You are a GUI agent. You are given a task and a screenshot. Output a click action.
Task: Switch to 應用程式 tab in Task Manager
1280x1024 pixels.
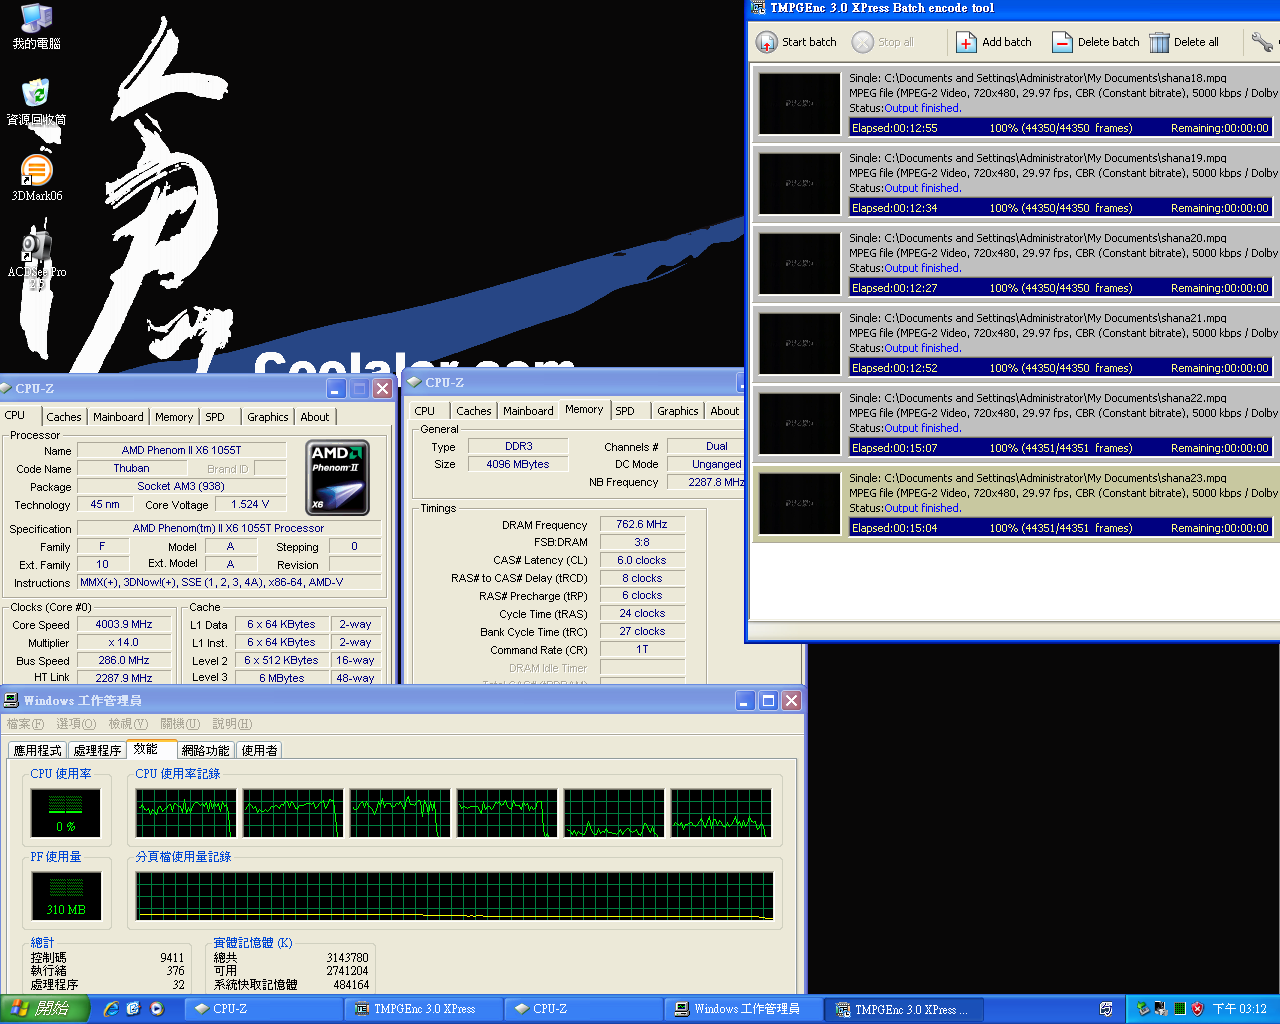[x=38, y=750]
